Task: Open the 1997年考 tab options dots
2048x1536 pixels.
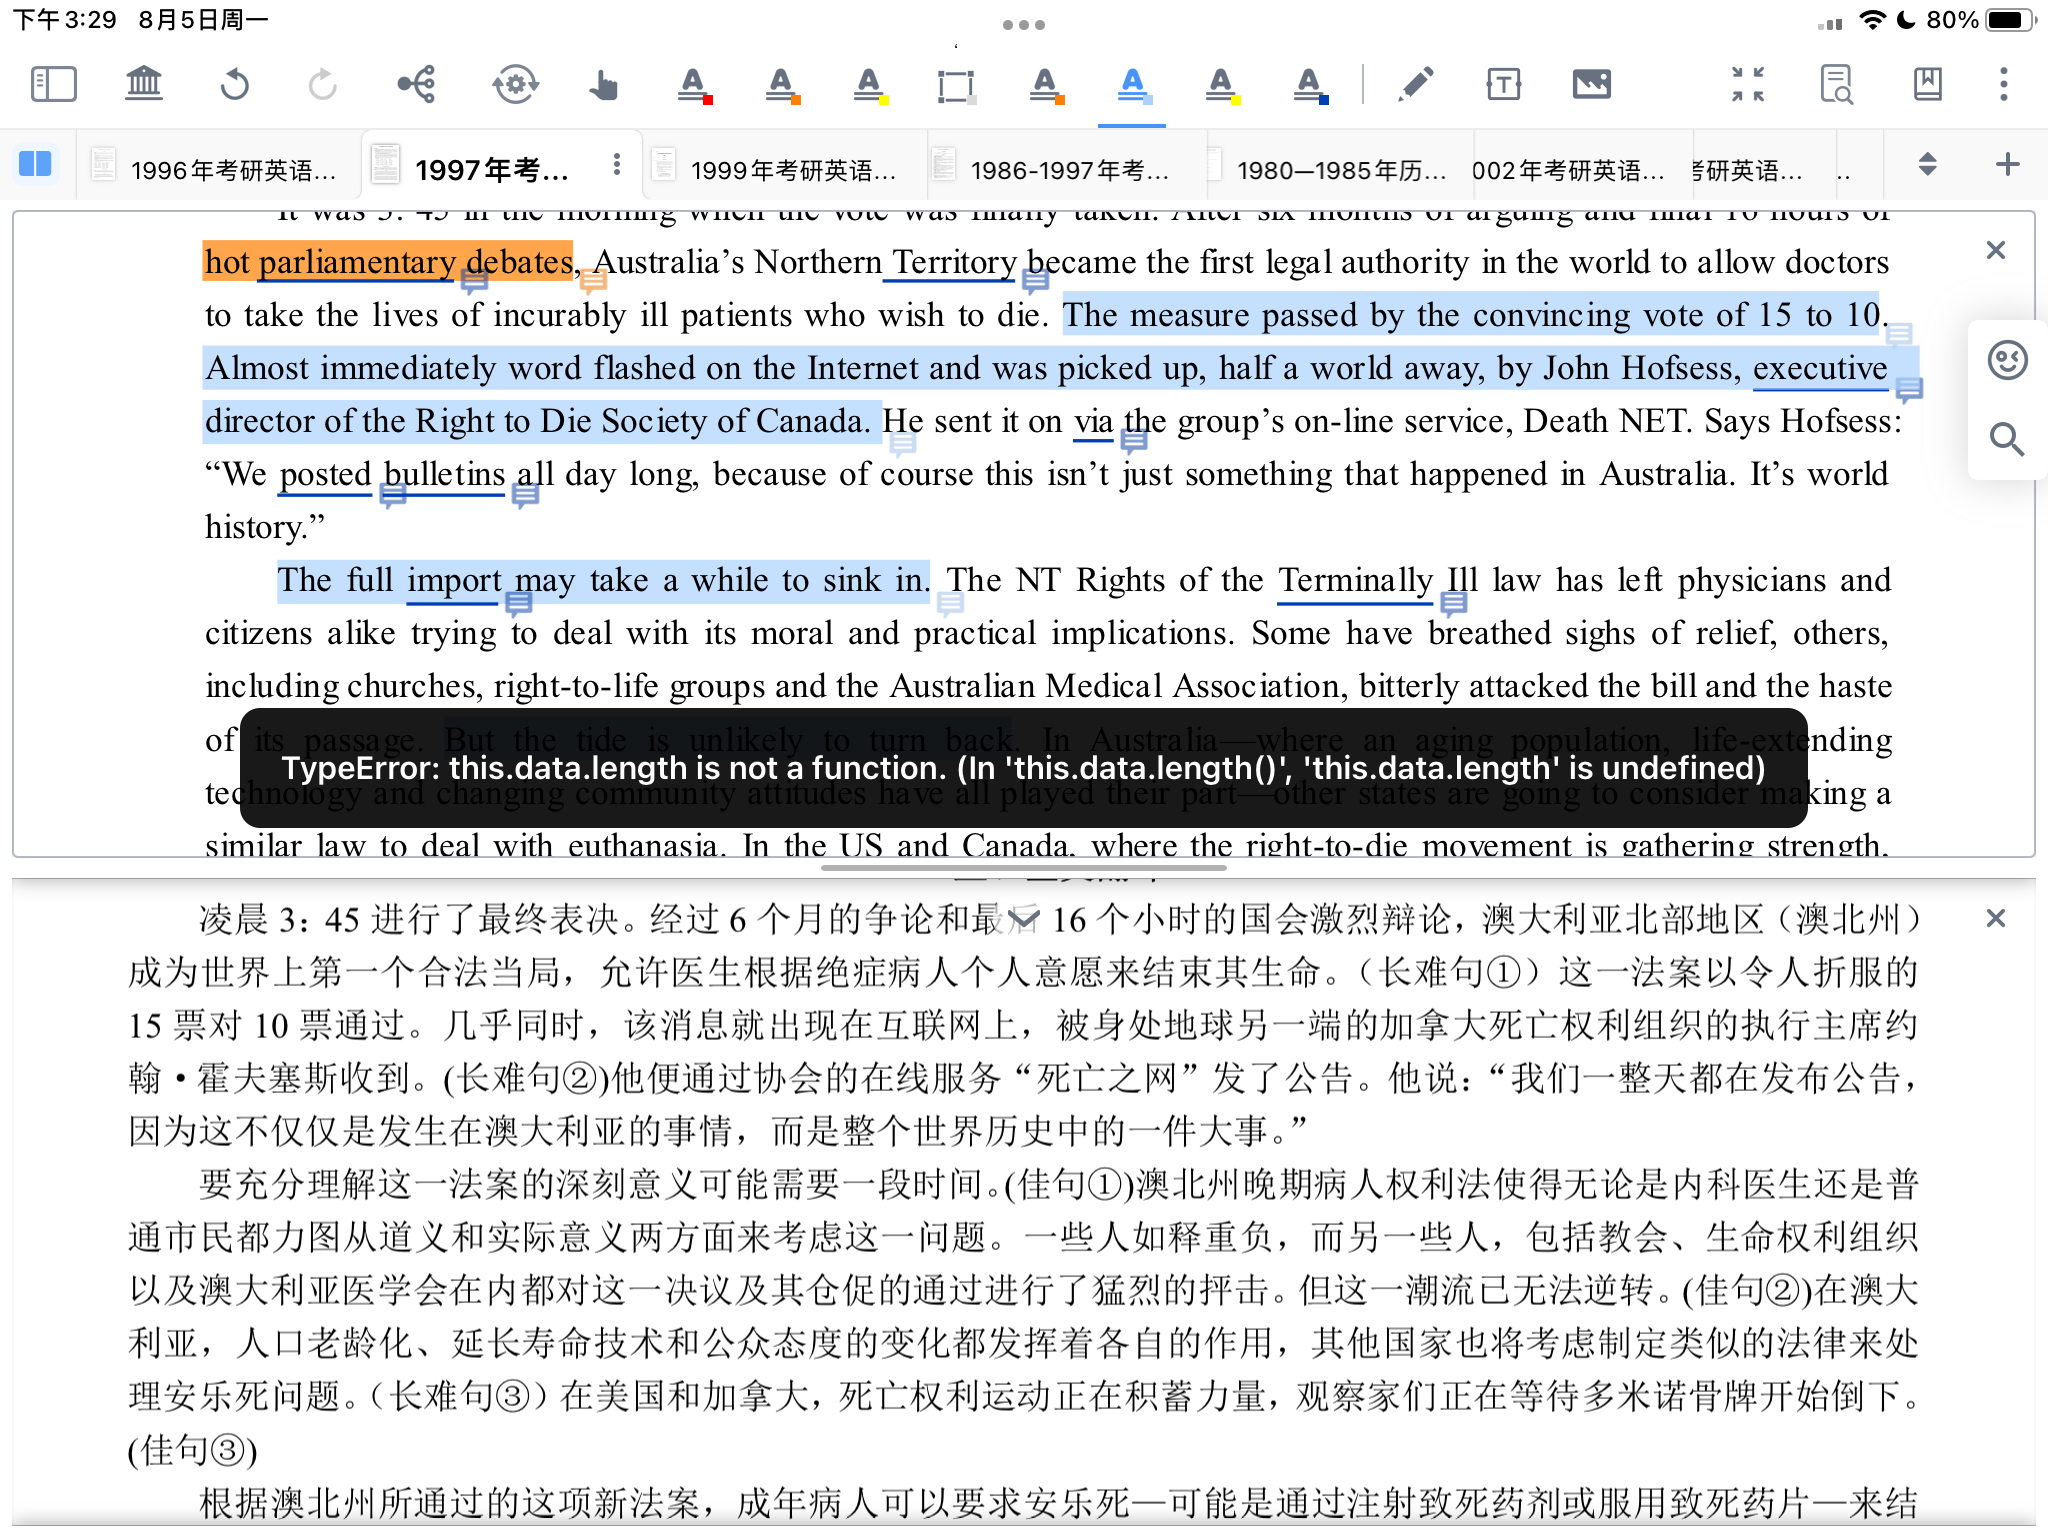Action: (x=617, y=165)
